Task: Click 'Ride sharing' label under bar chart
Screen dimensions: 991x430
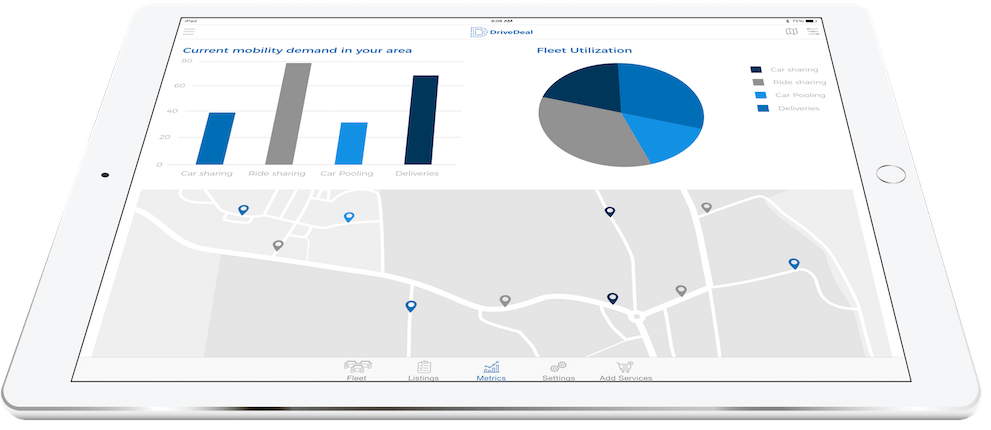Action: point(277,173)
